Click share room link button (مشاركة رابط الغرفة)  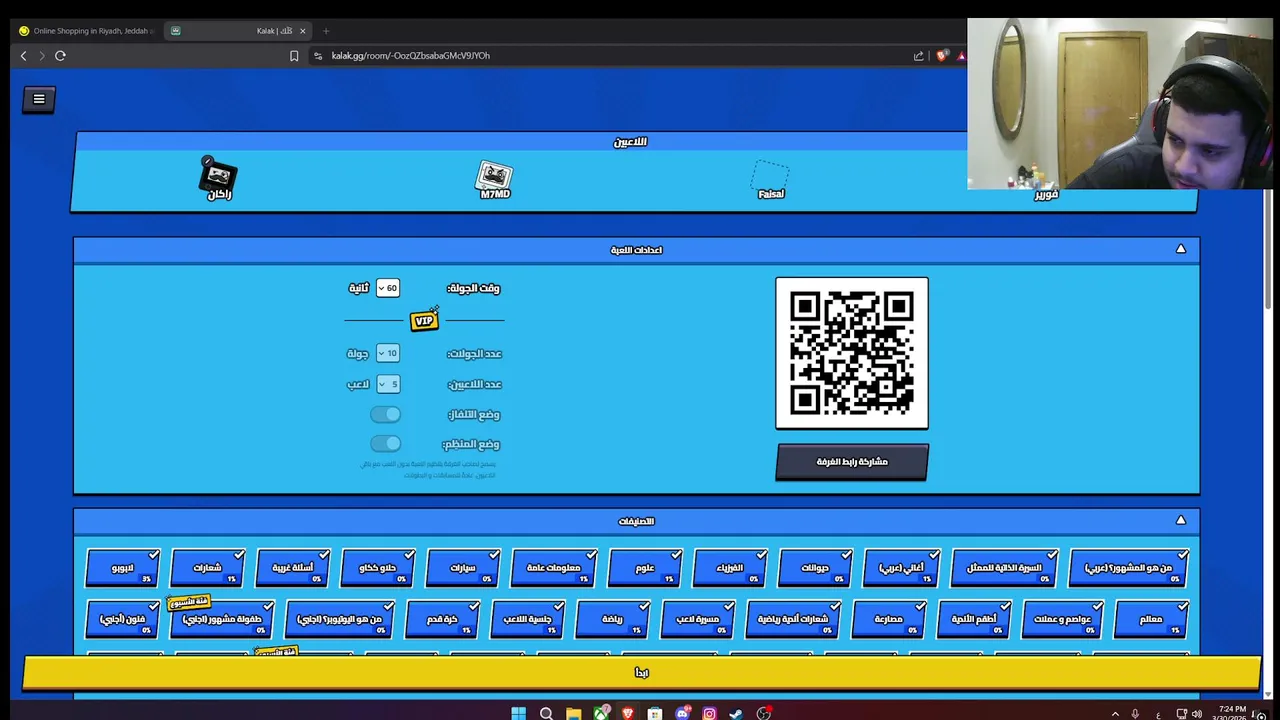pos(852,462)
